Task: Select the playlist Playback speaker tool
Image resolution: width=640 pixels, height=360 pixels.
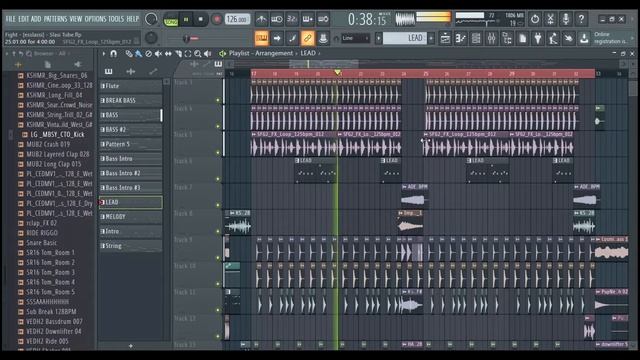Action: coord(208,53)
